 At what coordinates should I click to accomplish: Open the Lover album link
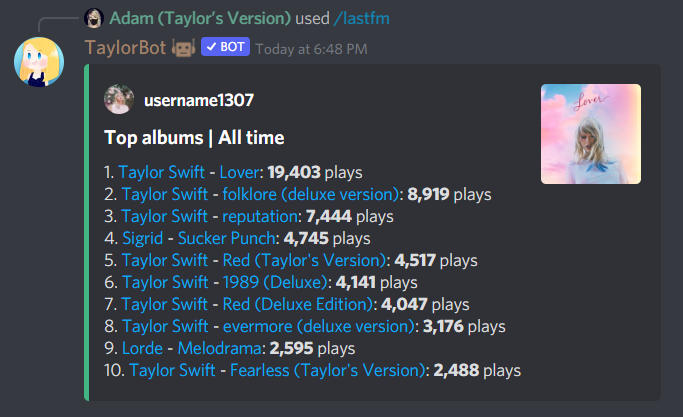[240, 172]
